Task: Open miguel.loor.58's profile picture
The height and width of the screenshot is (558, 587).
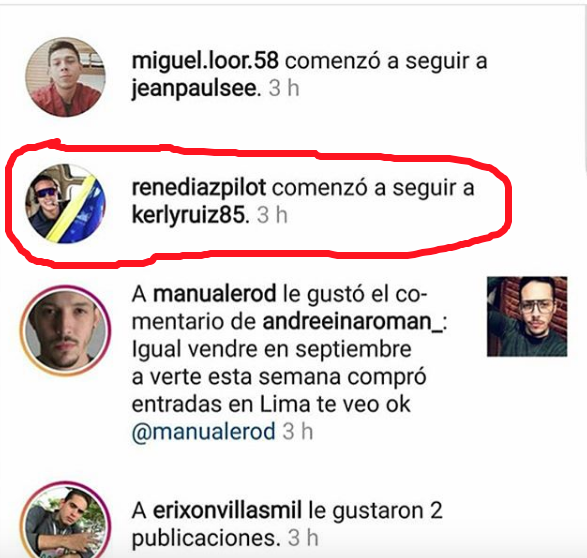Action: coord(66,77)
